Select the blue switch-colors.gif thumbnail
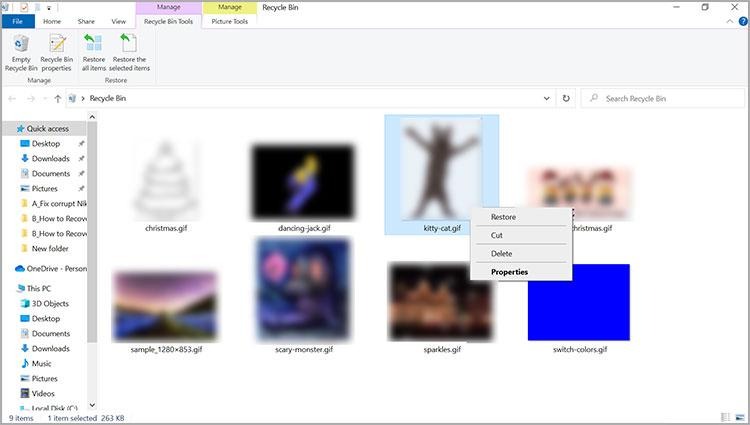The width and height of the screenshot is (750, 425). pos(579,302)
